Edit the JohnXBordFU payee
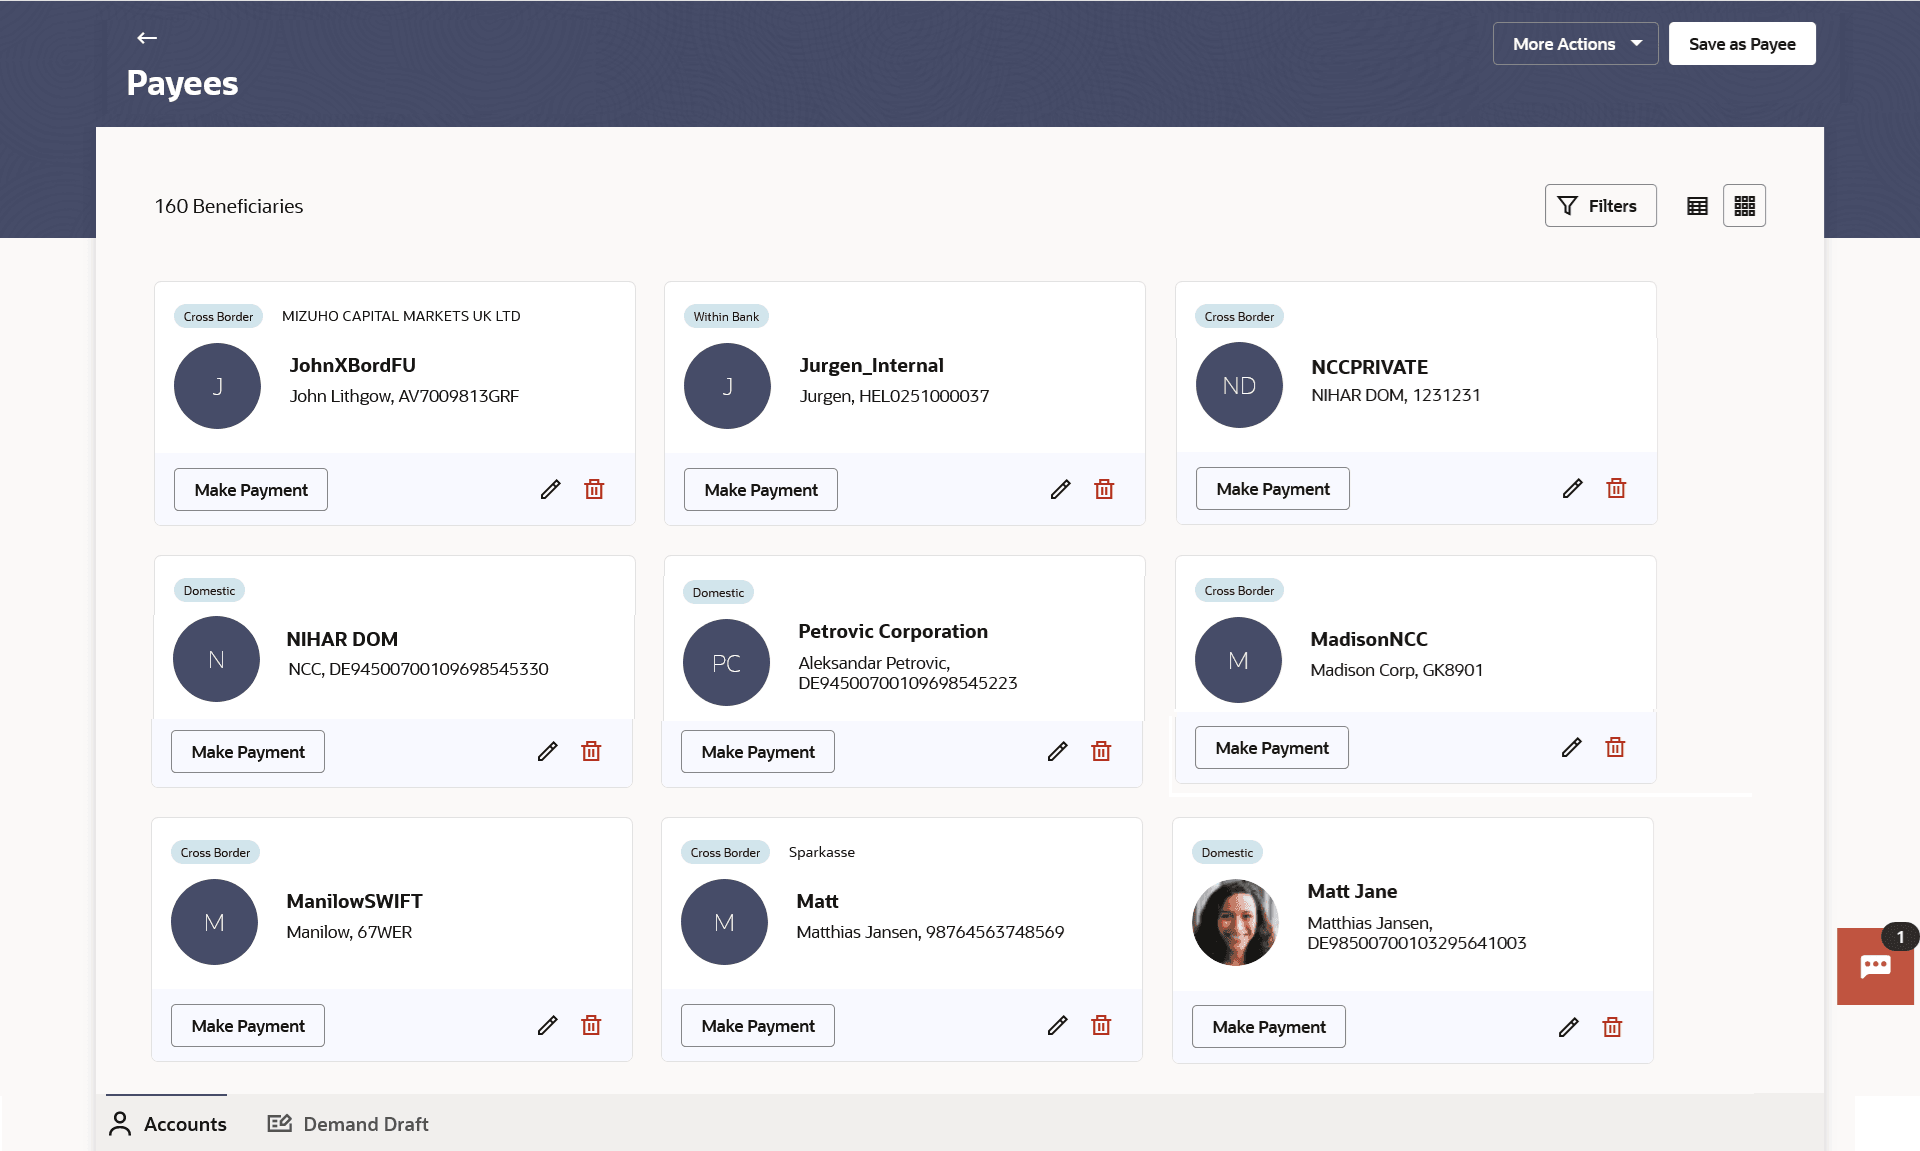The height and width of the screenshot is (1151, 1920). click(x=550, y=490)
